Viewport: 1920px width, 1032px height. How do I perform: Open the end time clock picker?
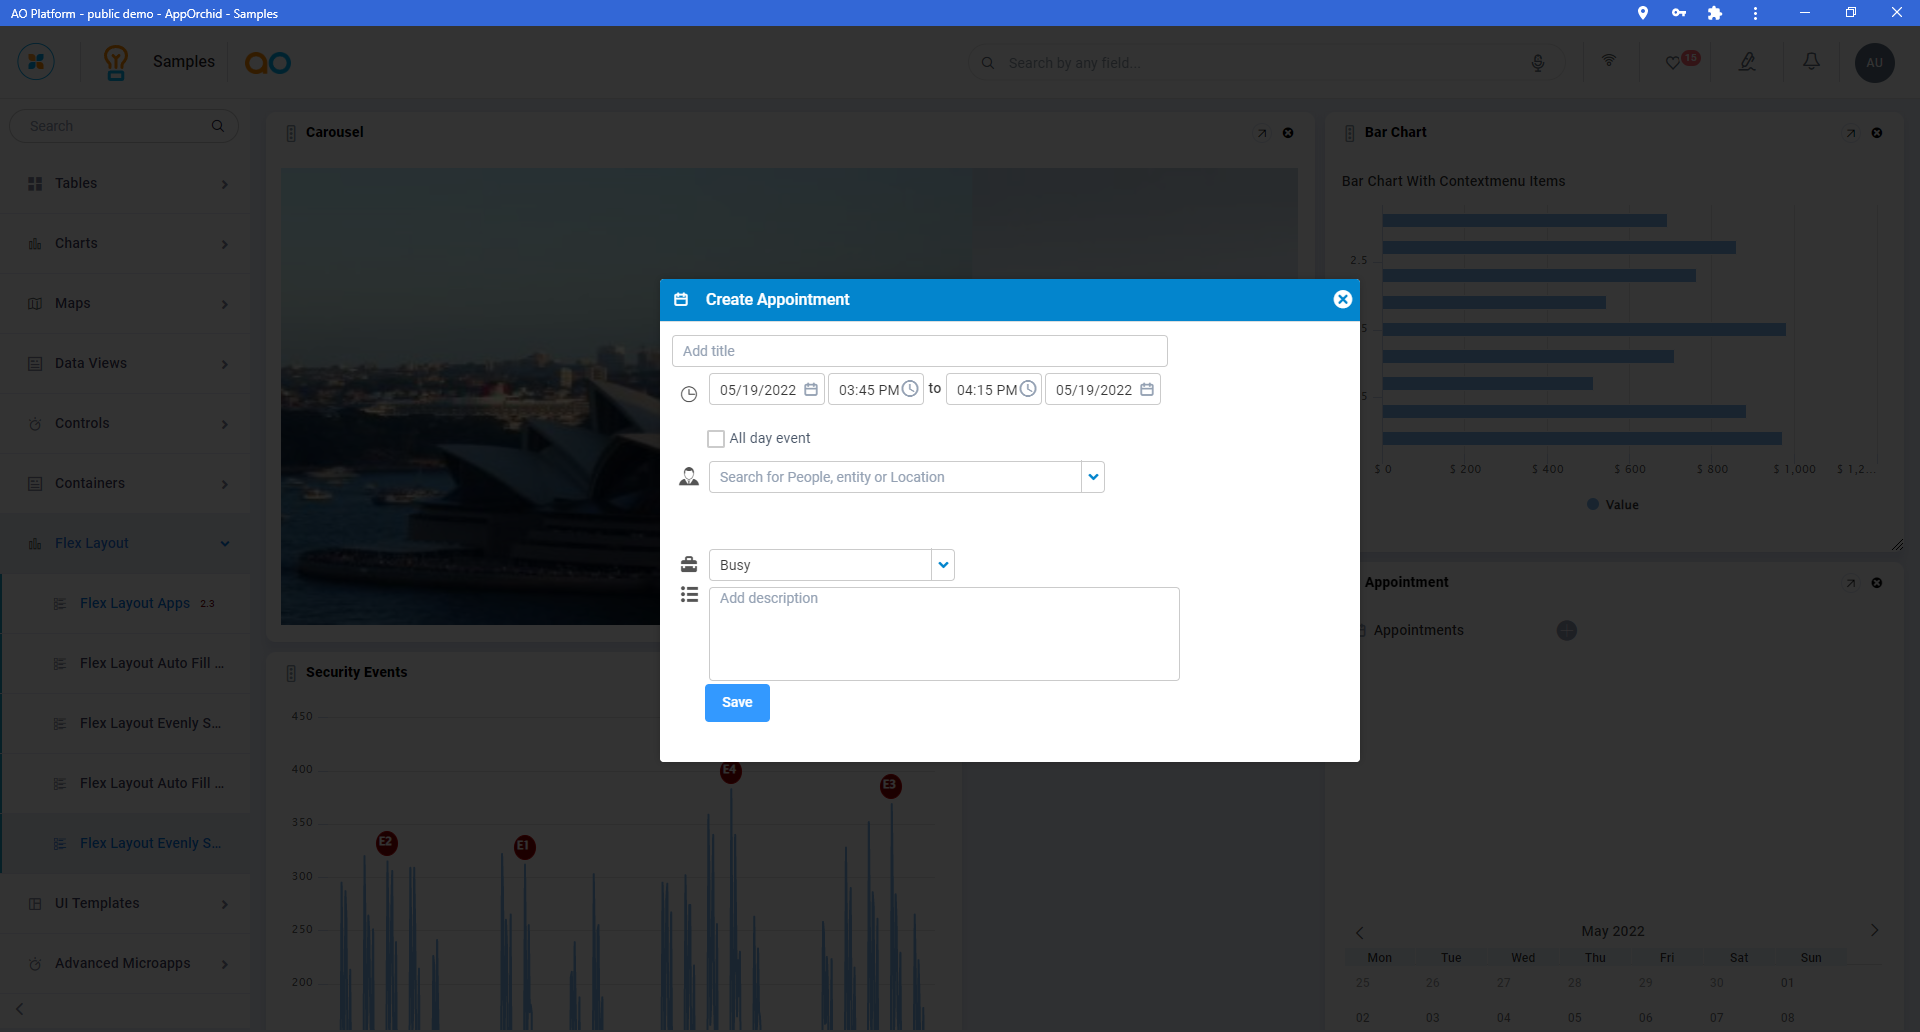(x=1028, y=389)
